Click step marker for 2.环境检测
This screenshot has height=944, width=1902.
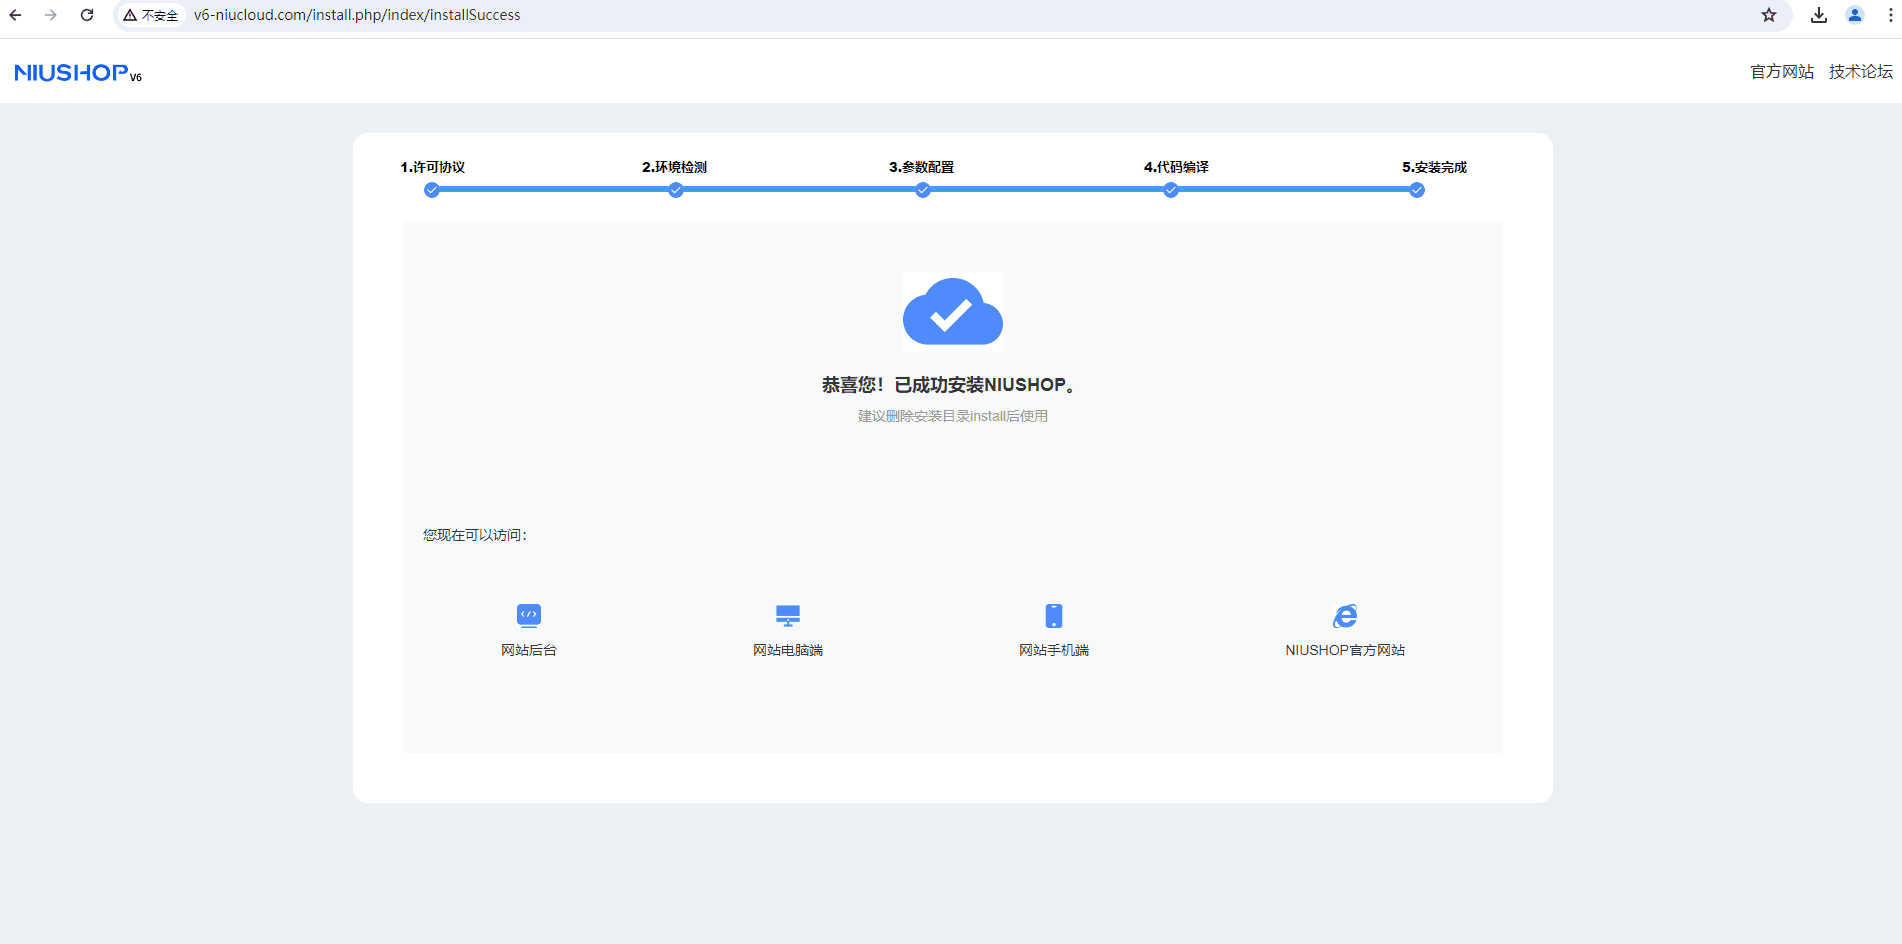tap(676, 190)
